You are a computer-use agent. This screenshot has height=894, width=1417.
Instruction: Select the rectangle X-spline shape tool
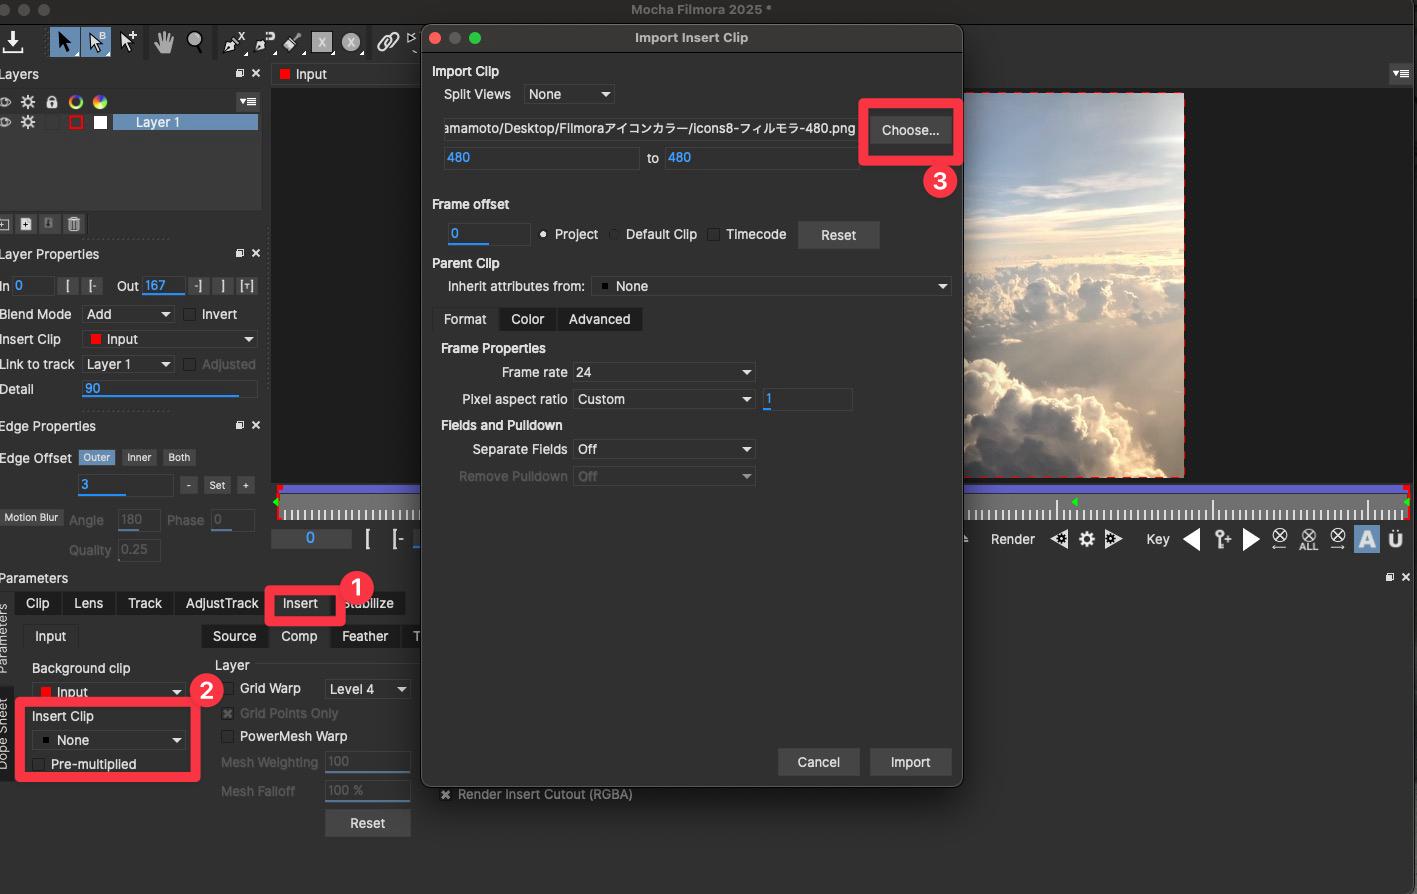click(x=322, y=42)
